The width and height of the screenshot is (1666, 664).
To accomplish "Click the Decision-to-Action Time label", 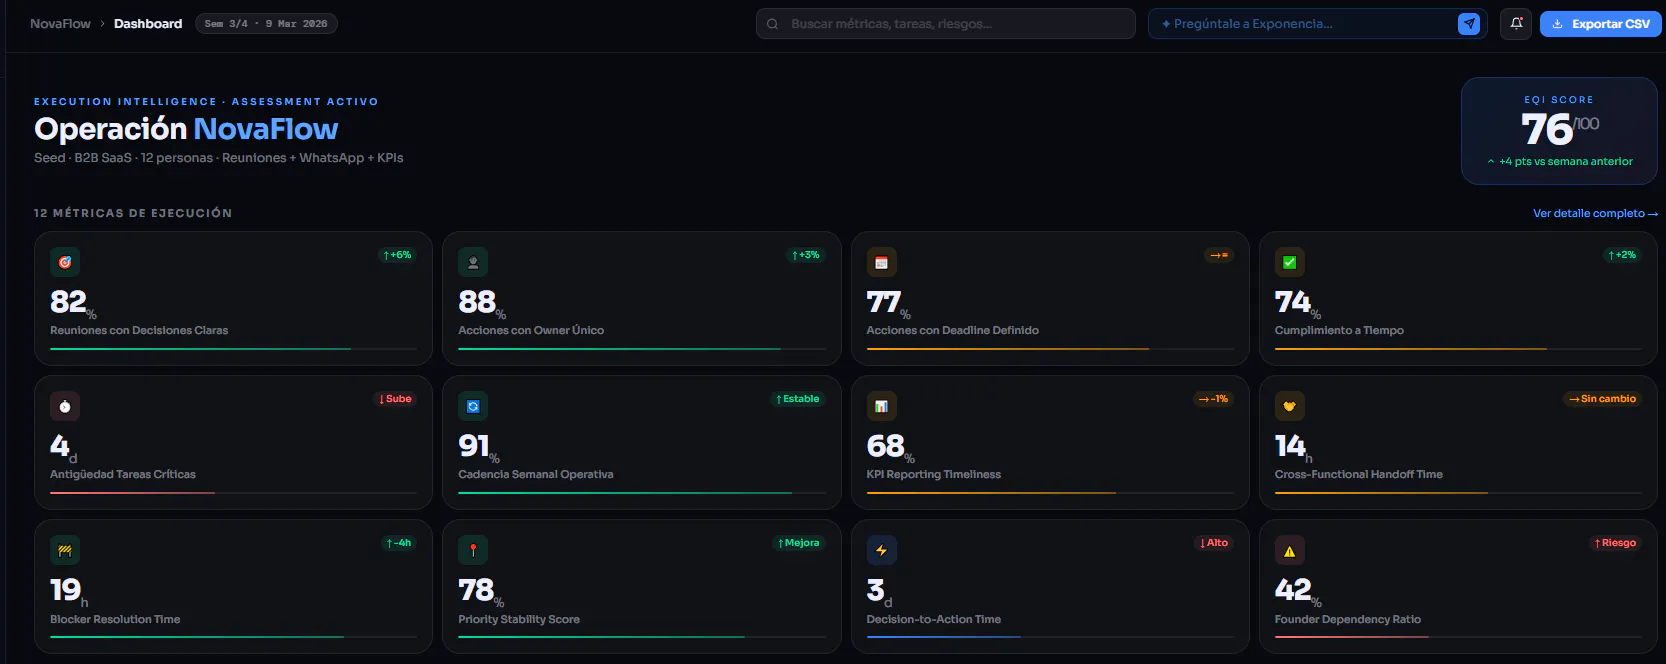I will tap(933, 619).
